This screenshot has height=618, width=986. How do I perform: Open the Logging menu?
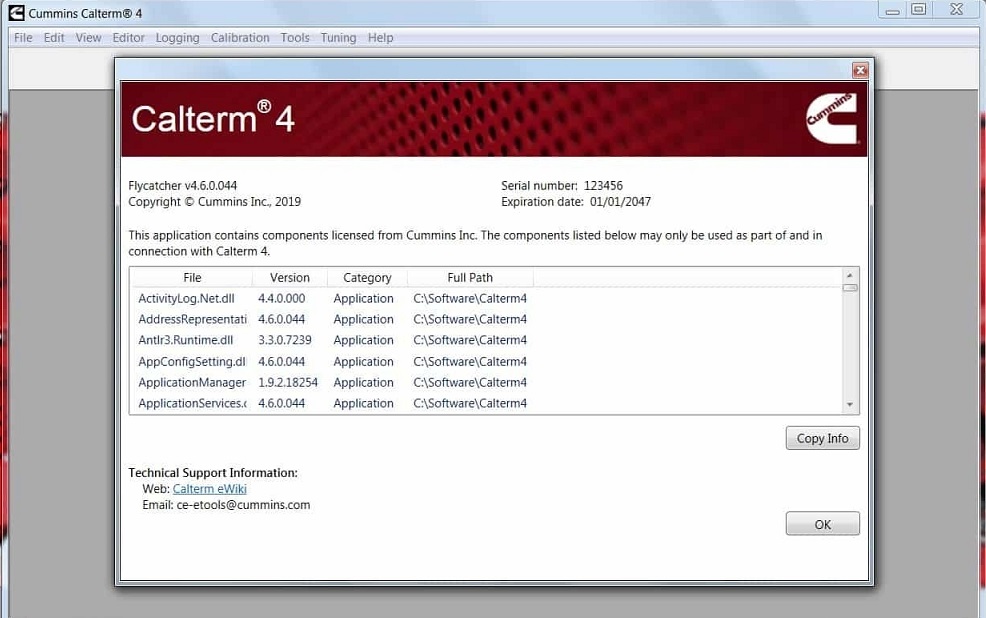[177, 38]
